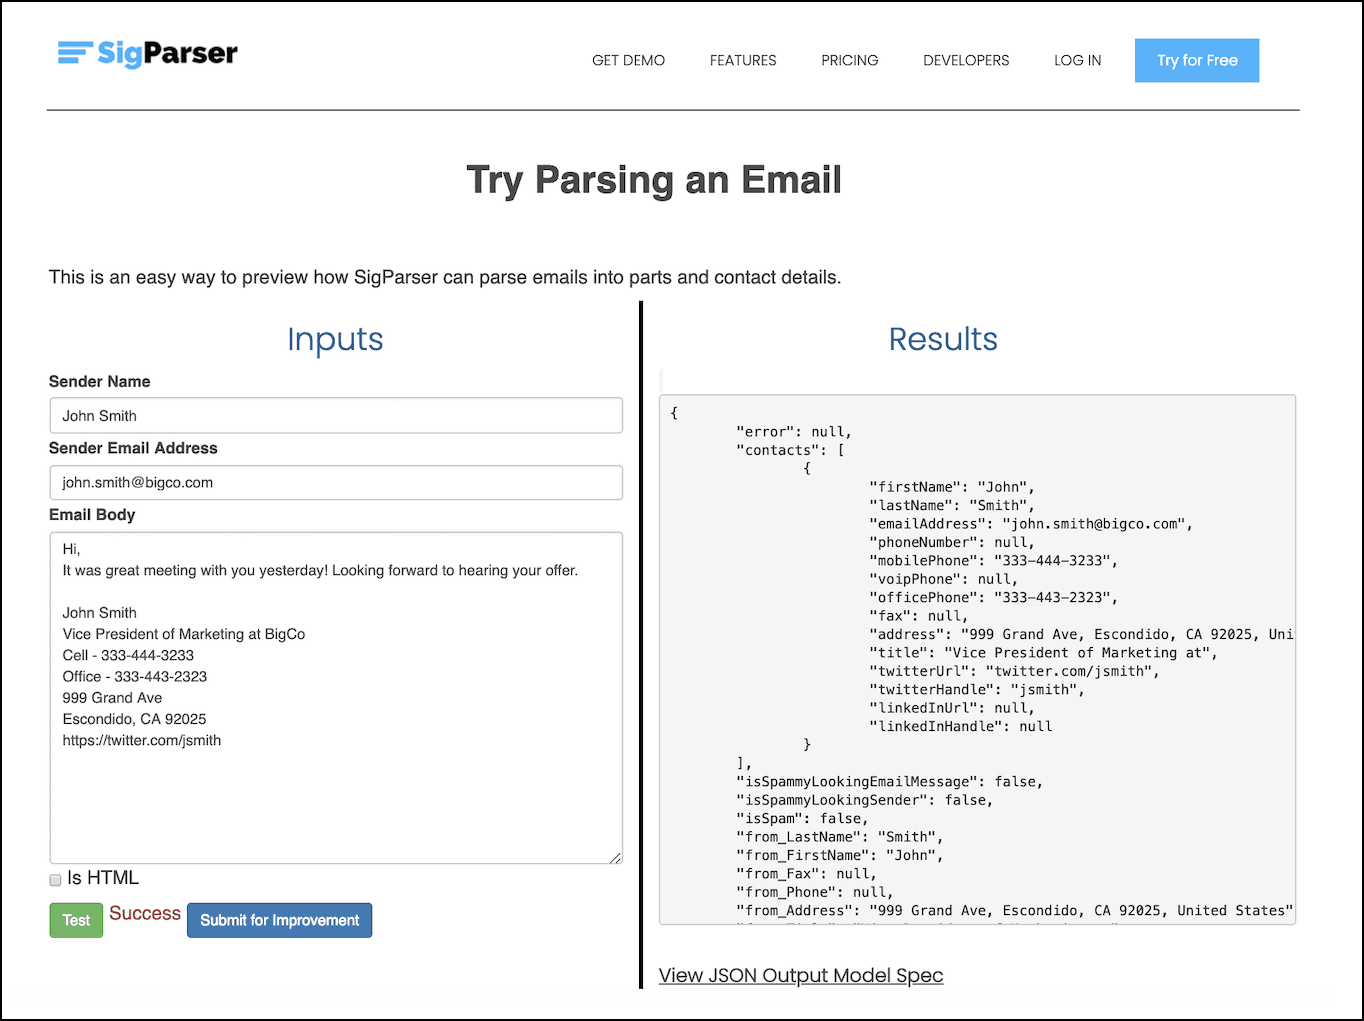Click the Try for Free button

1197,61
